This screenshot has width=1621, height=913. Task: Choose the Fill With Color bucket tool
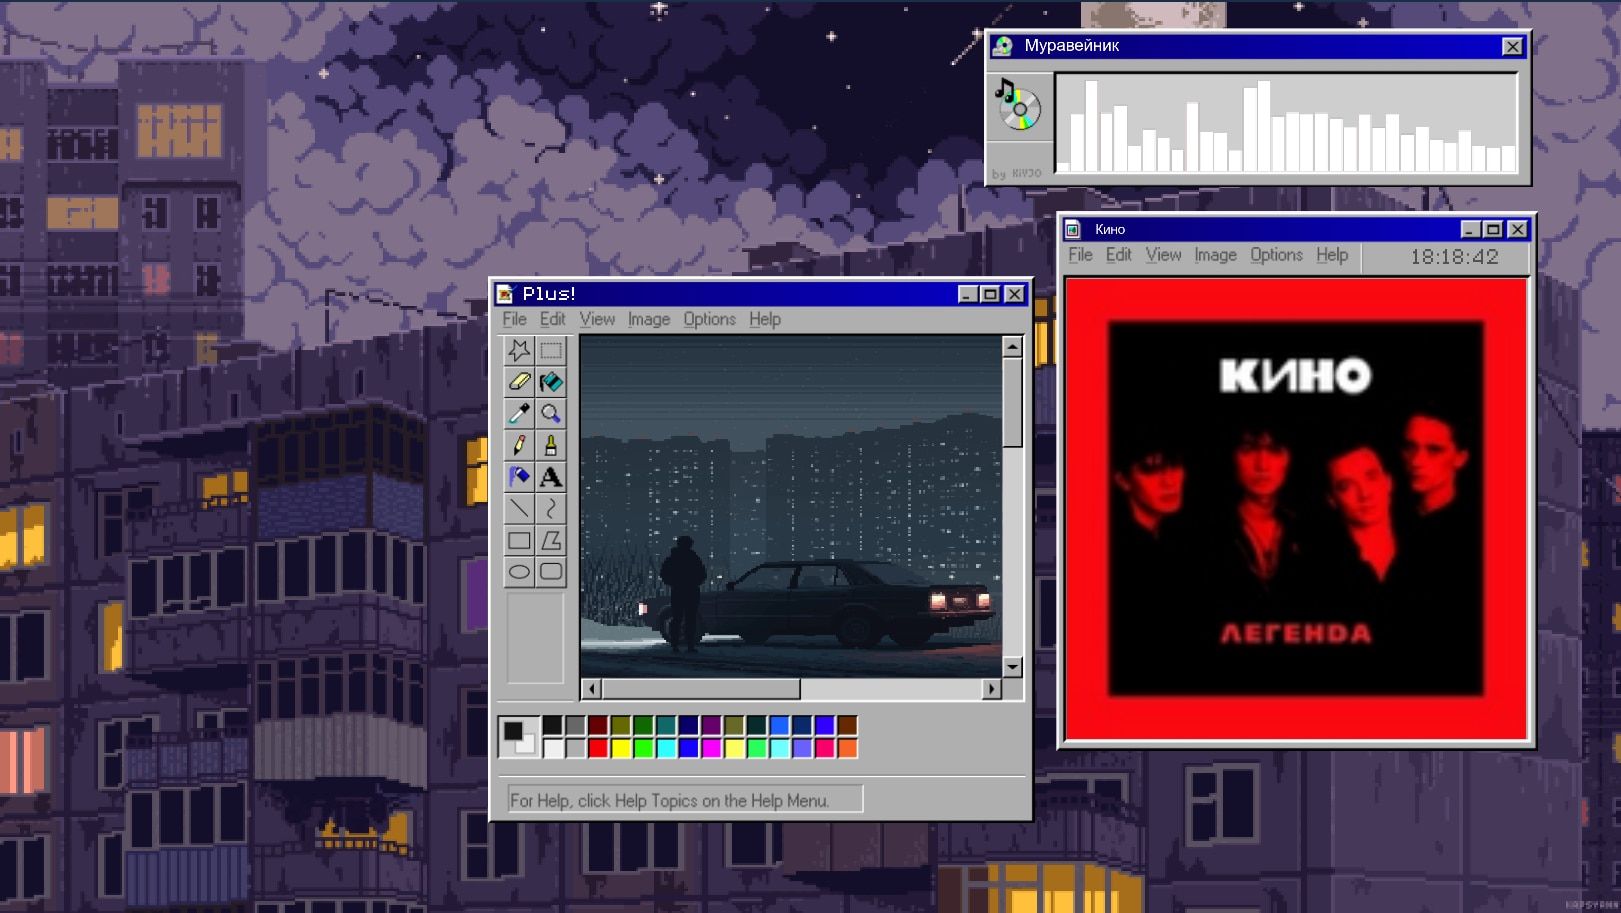(x=551, y=382)
